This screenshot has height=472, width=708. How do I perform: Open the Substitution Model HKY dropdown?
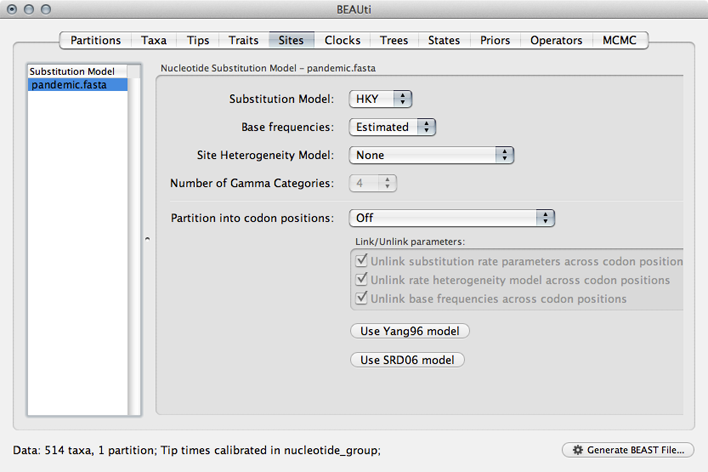381,99
